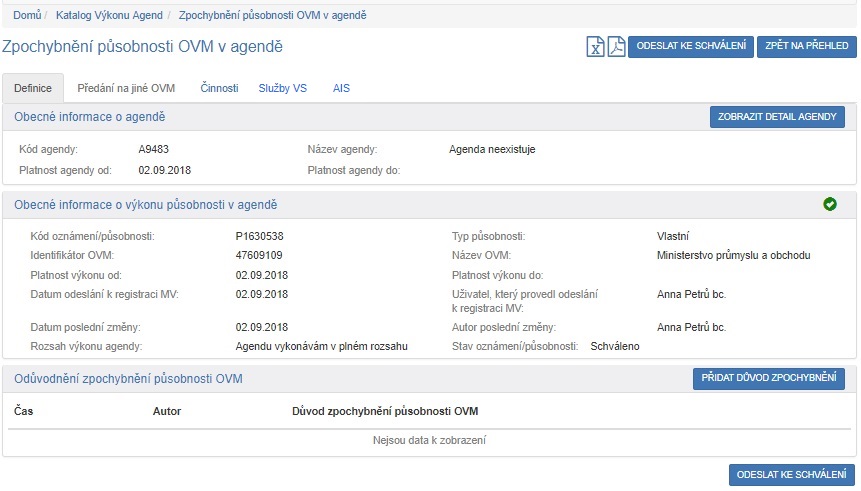Click the green check status icon

click(x=829, y=204)
